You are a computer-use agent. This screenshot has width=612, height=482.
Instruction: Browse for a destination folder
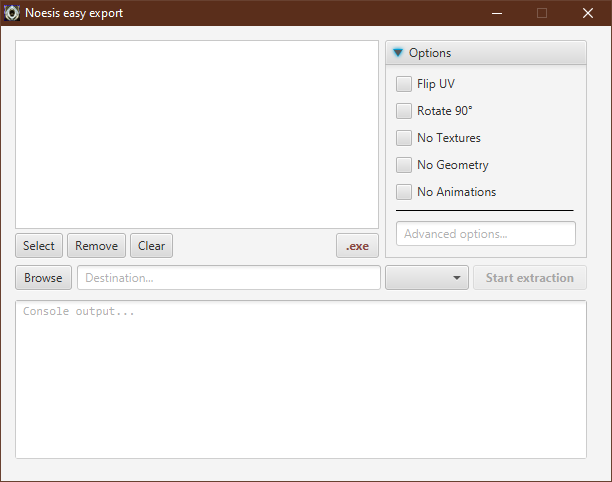tap(43, 278)
